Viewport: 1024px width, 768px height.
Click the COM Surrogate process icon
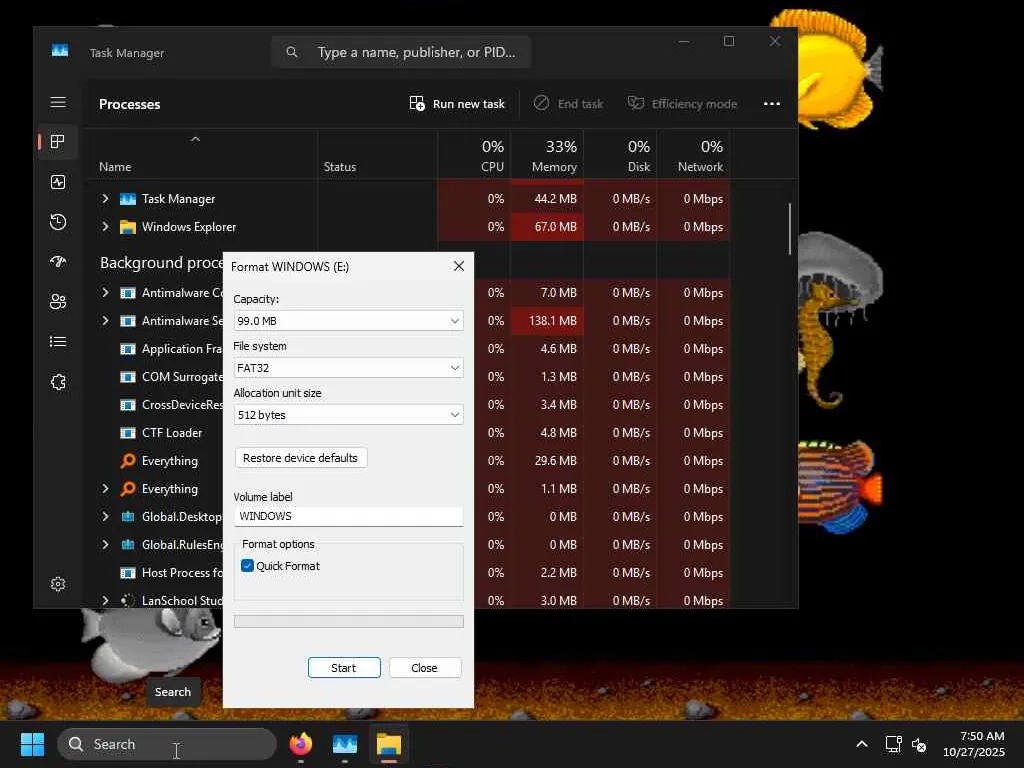[x=128, y=377]
